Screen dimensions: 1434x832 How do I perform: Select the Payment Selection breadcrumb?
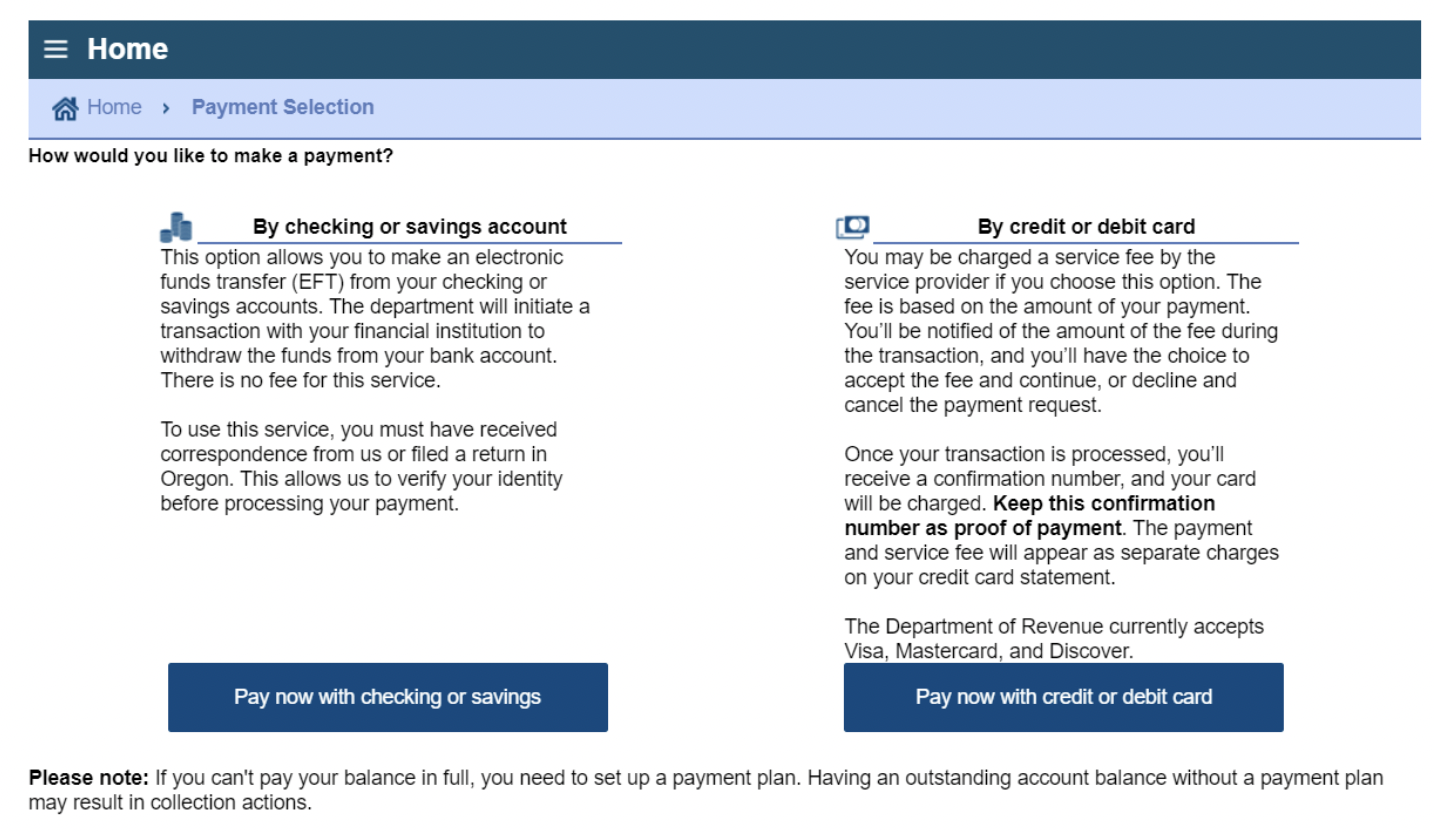[283, 107]
